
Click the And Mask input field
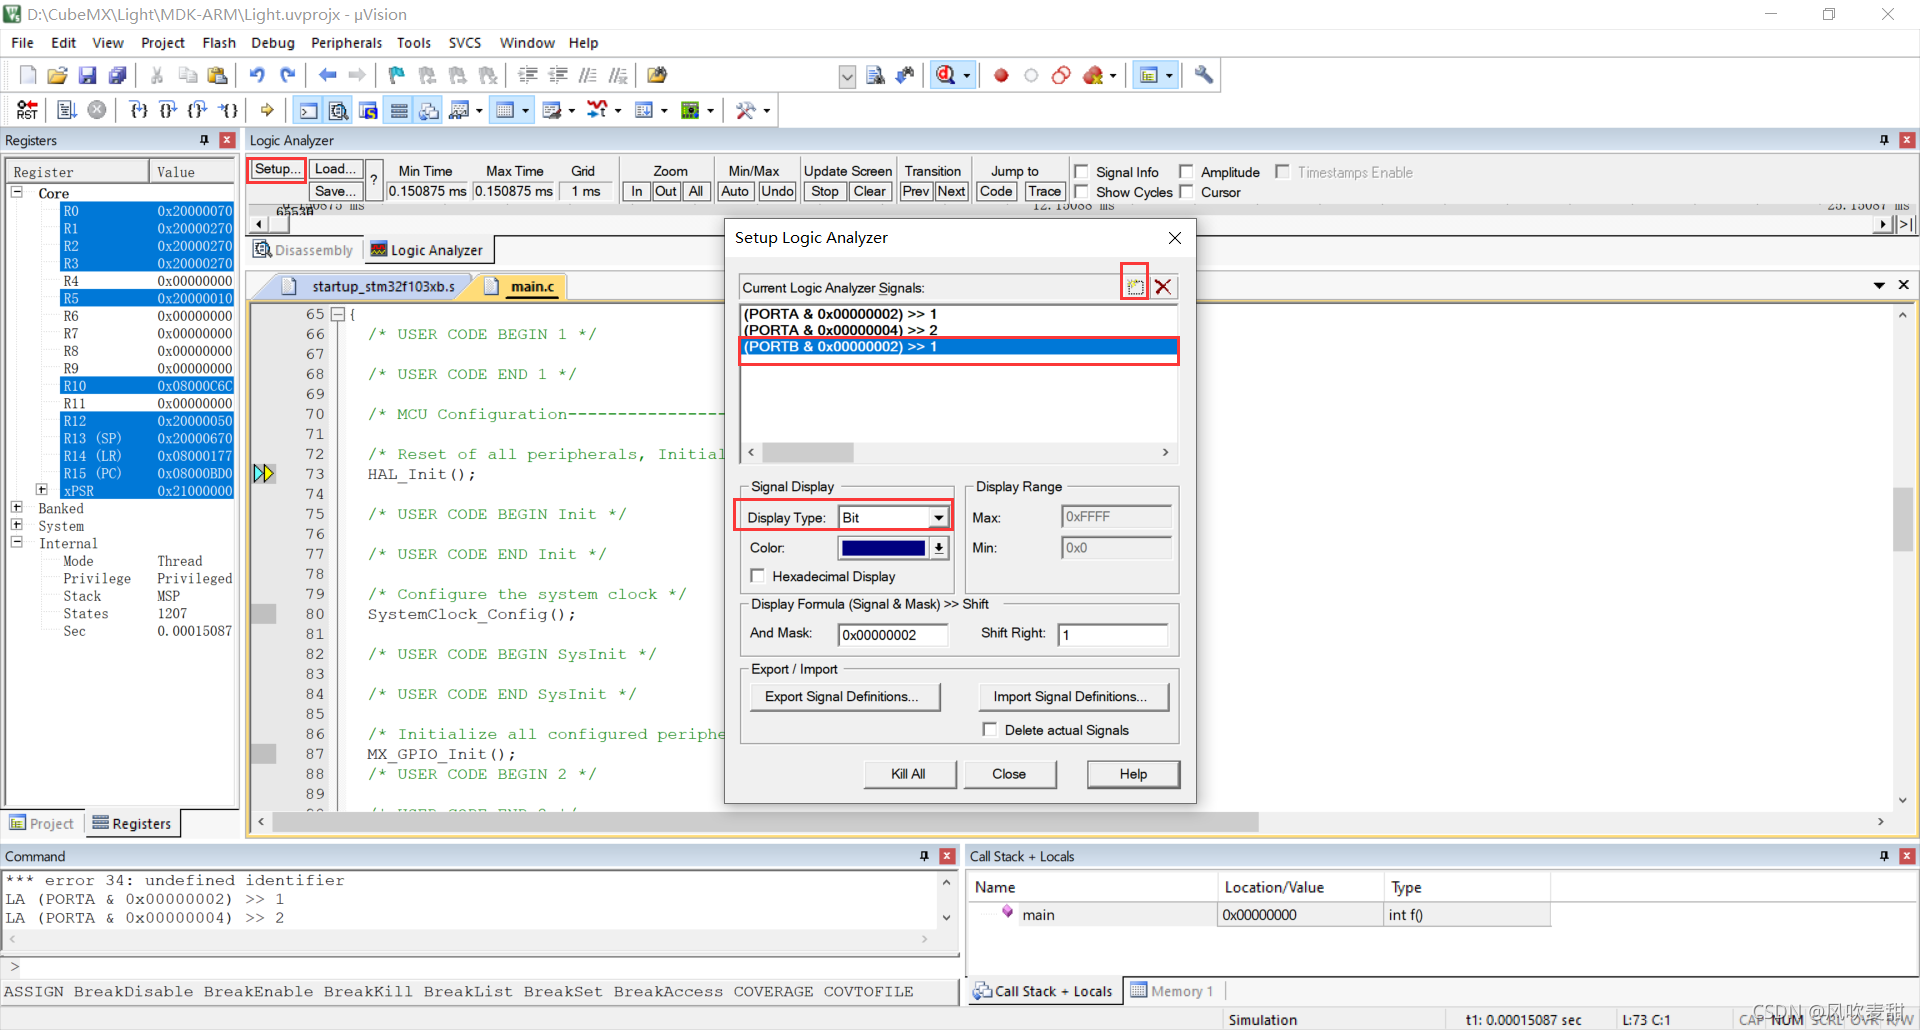[x=892, y=634]
